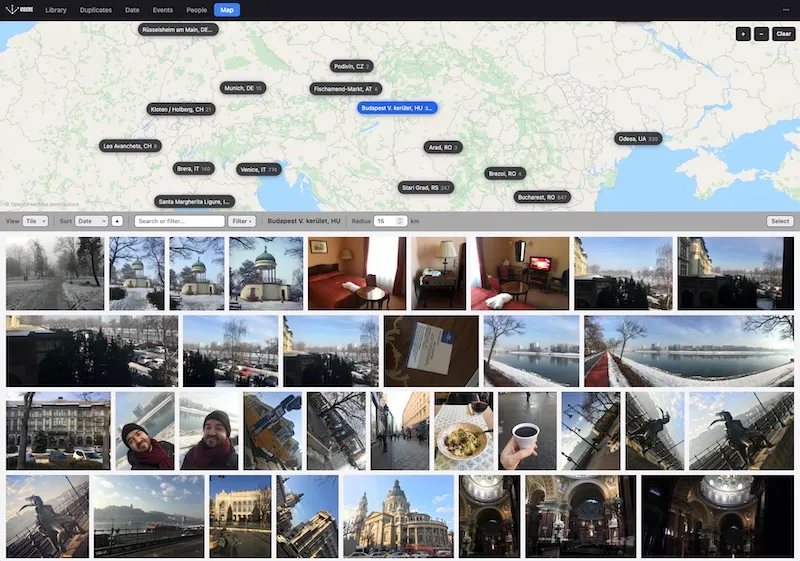Select the Santa Margherita Ligure marker
The height and width of the screenshot is (561, 800).
194,201
